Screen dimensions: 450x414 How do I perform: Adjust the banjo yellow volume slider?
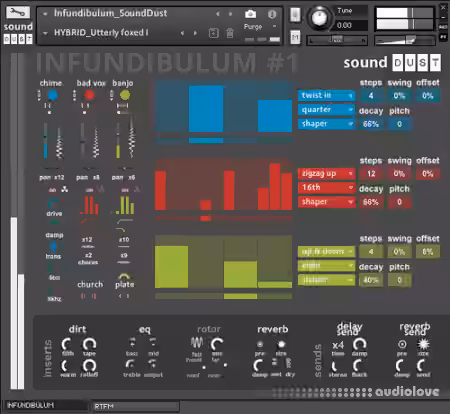tap(118, 141)
